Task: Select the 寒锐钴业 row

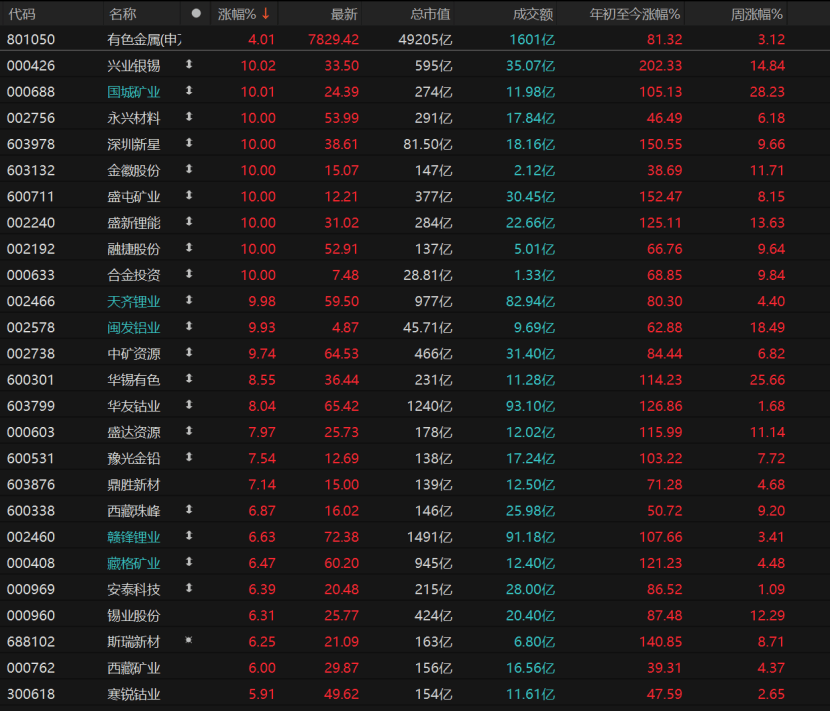Action: pyautogui.click(x=134, y=694)
